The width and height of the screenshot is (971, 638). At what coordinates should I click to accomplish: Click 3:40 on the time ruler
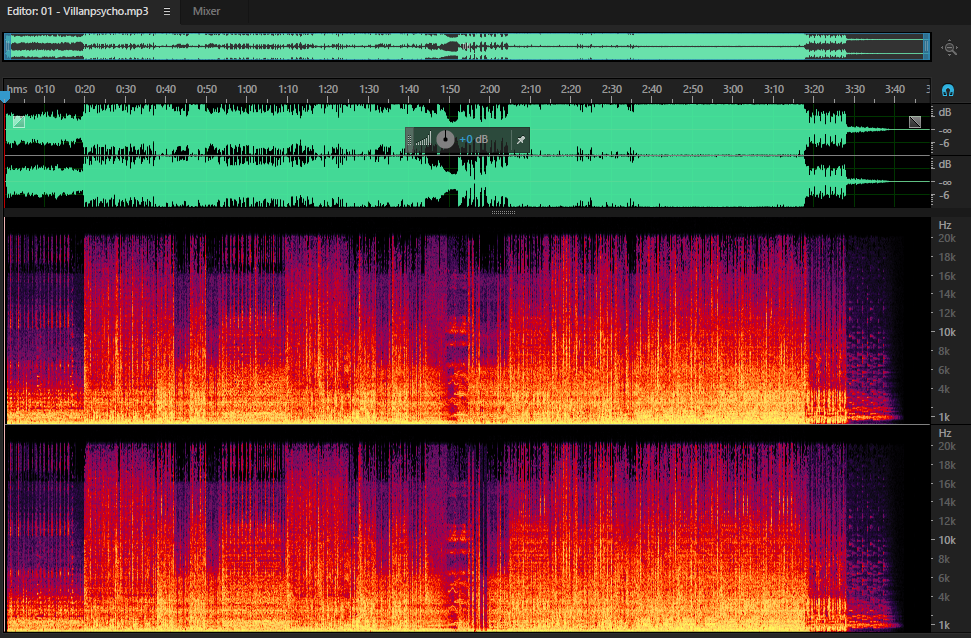coord(895,89)
